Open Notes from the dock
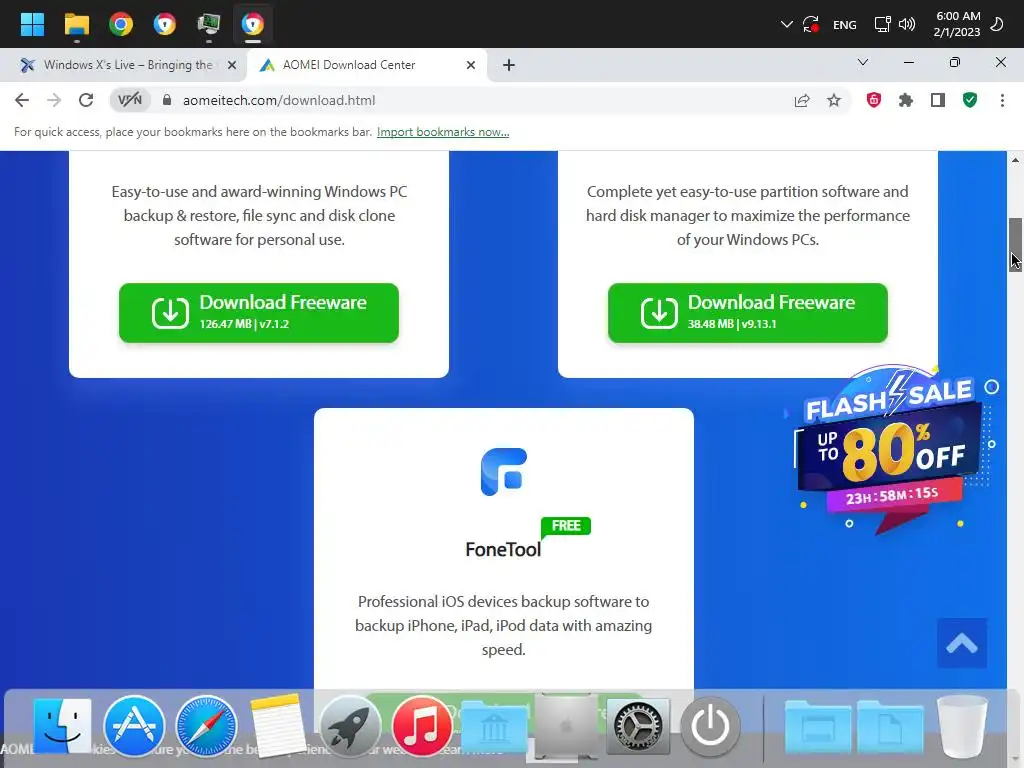Screen dimensions: 1024x768 pyautogui.click(x=277, y=726)
